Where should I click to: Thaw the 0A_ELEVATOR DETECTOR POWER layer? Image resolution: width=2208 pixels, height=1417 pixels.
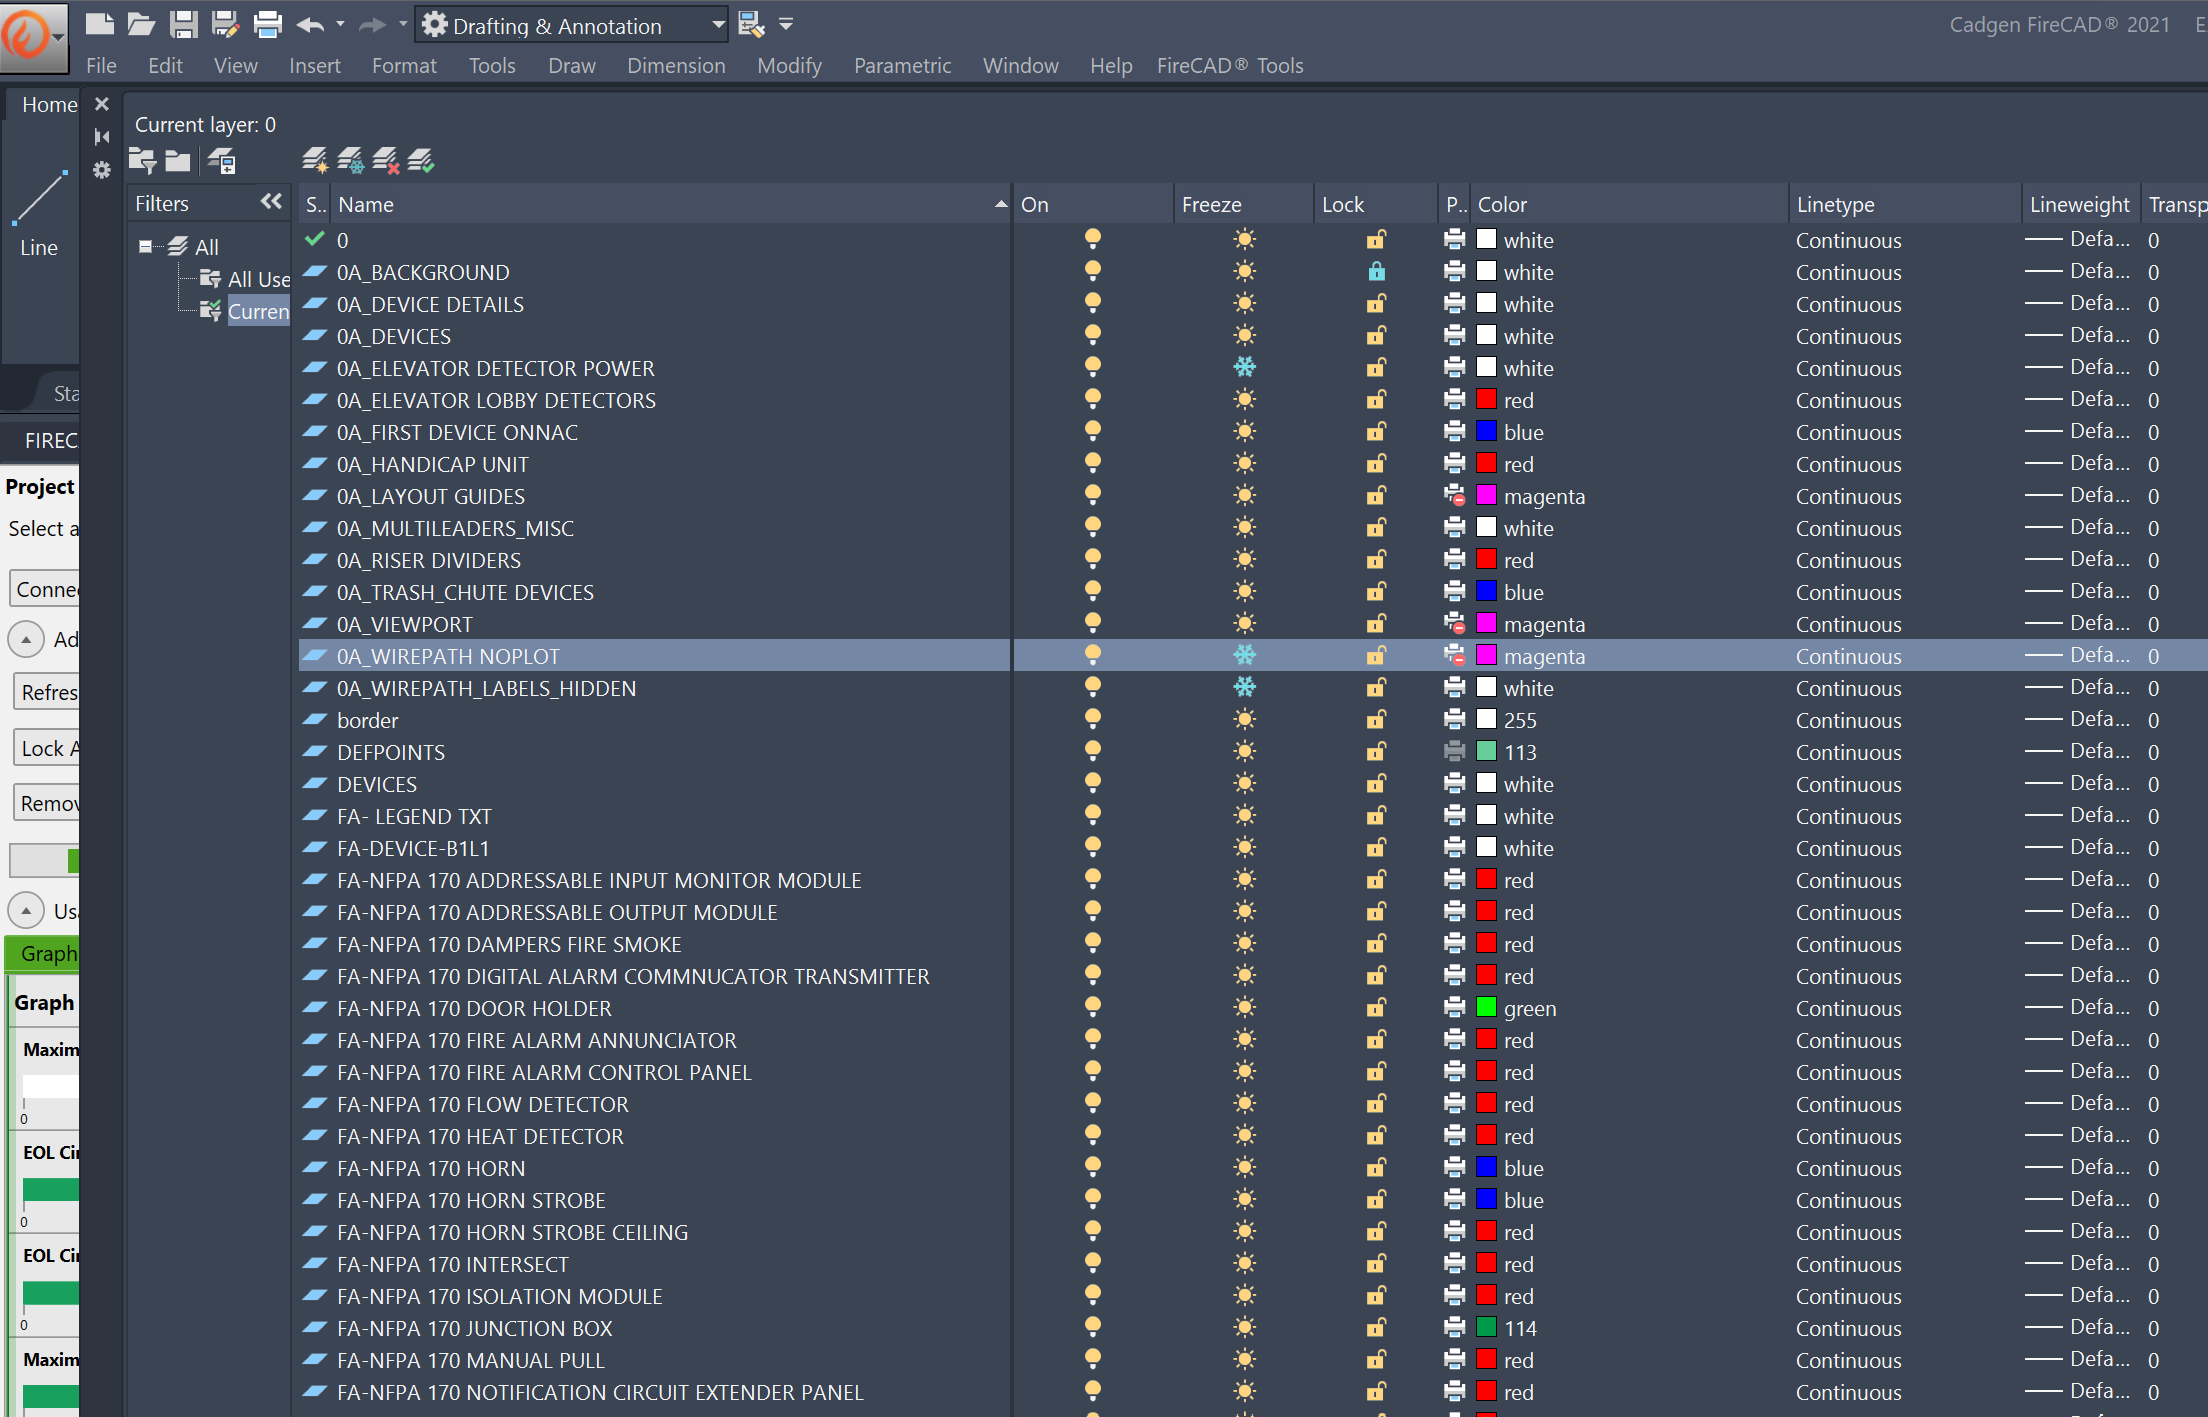pyautogui.click(x=1244, y=367)
